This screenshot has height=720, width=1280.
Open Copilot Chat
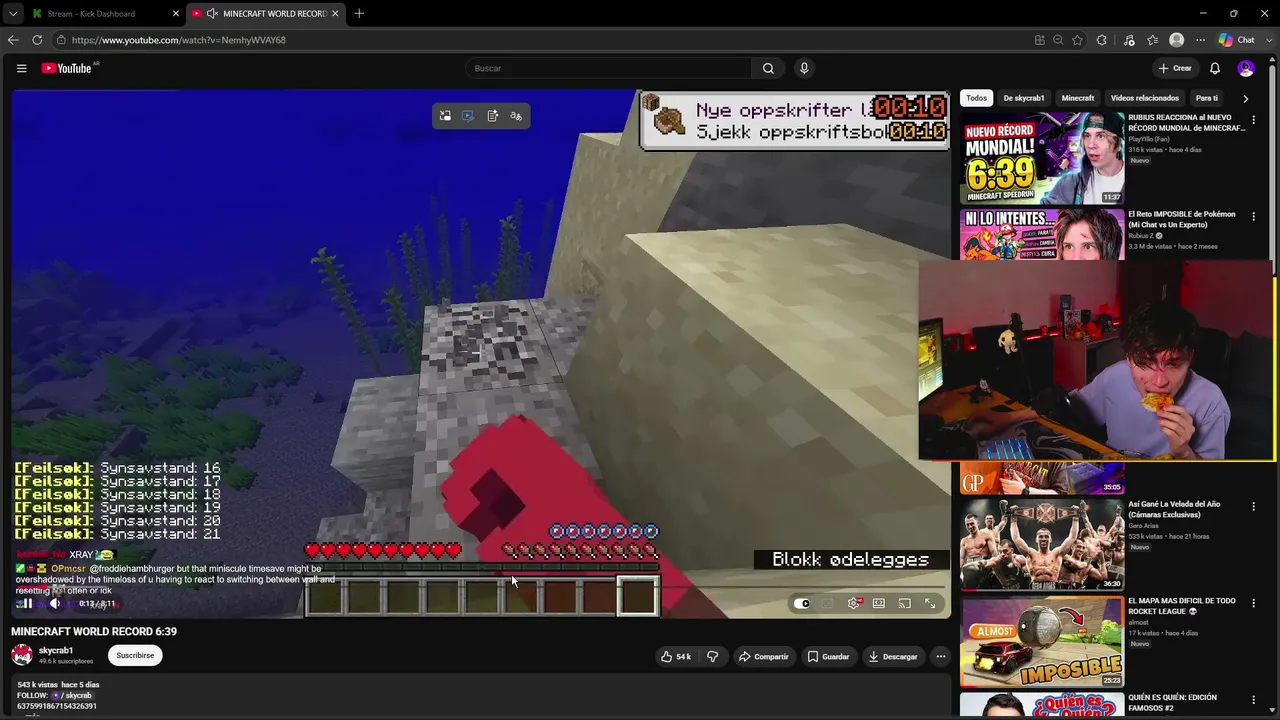pos(1237,40)
